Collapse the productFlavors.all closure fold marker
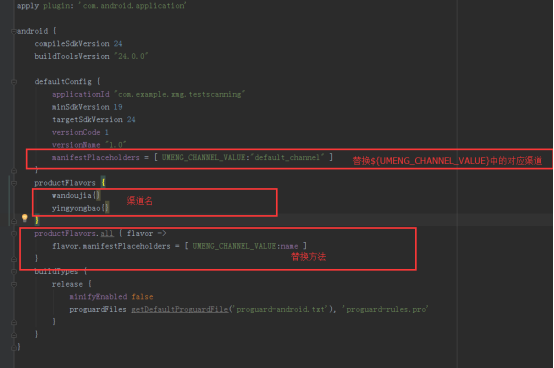 point(14,234)
